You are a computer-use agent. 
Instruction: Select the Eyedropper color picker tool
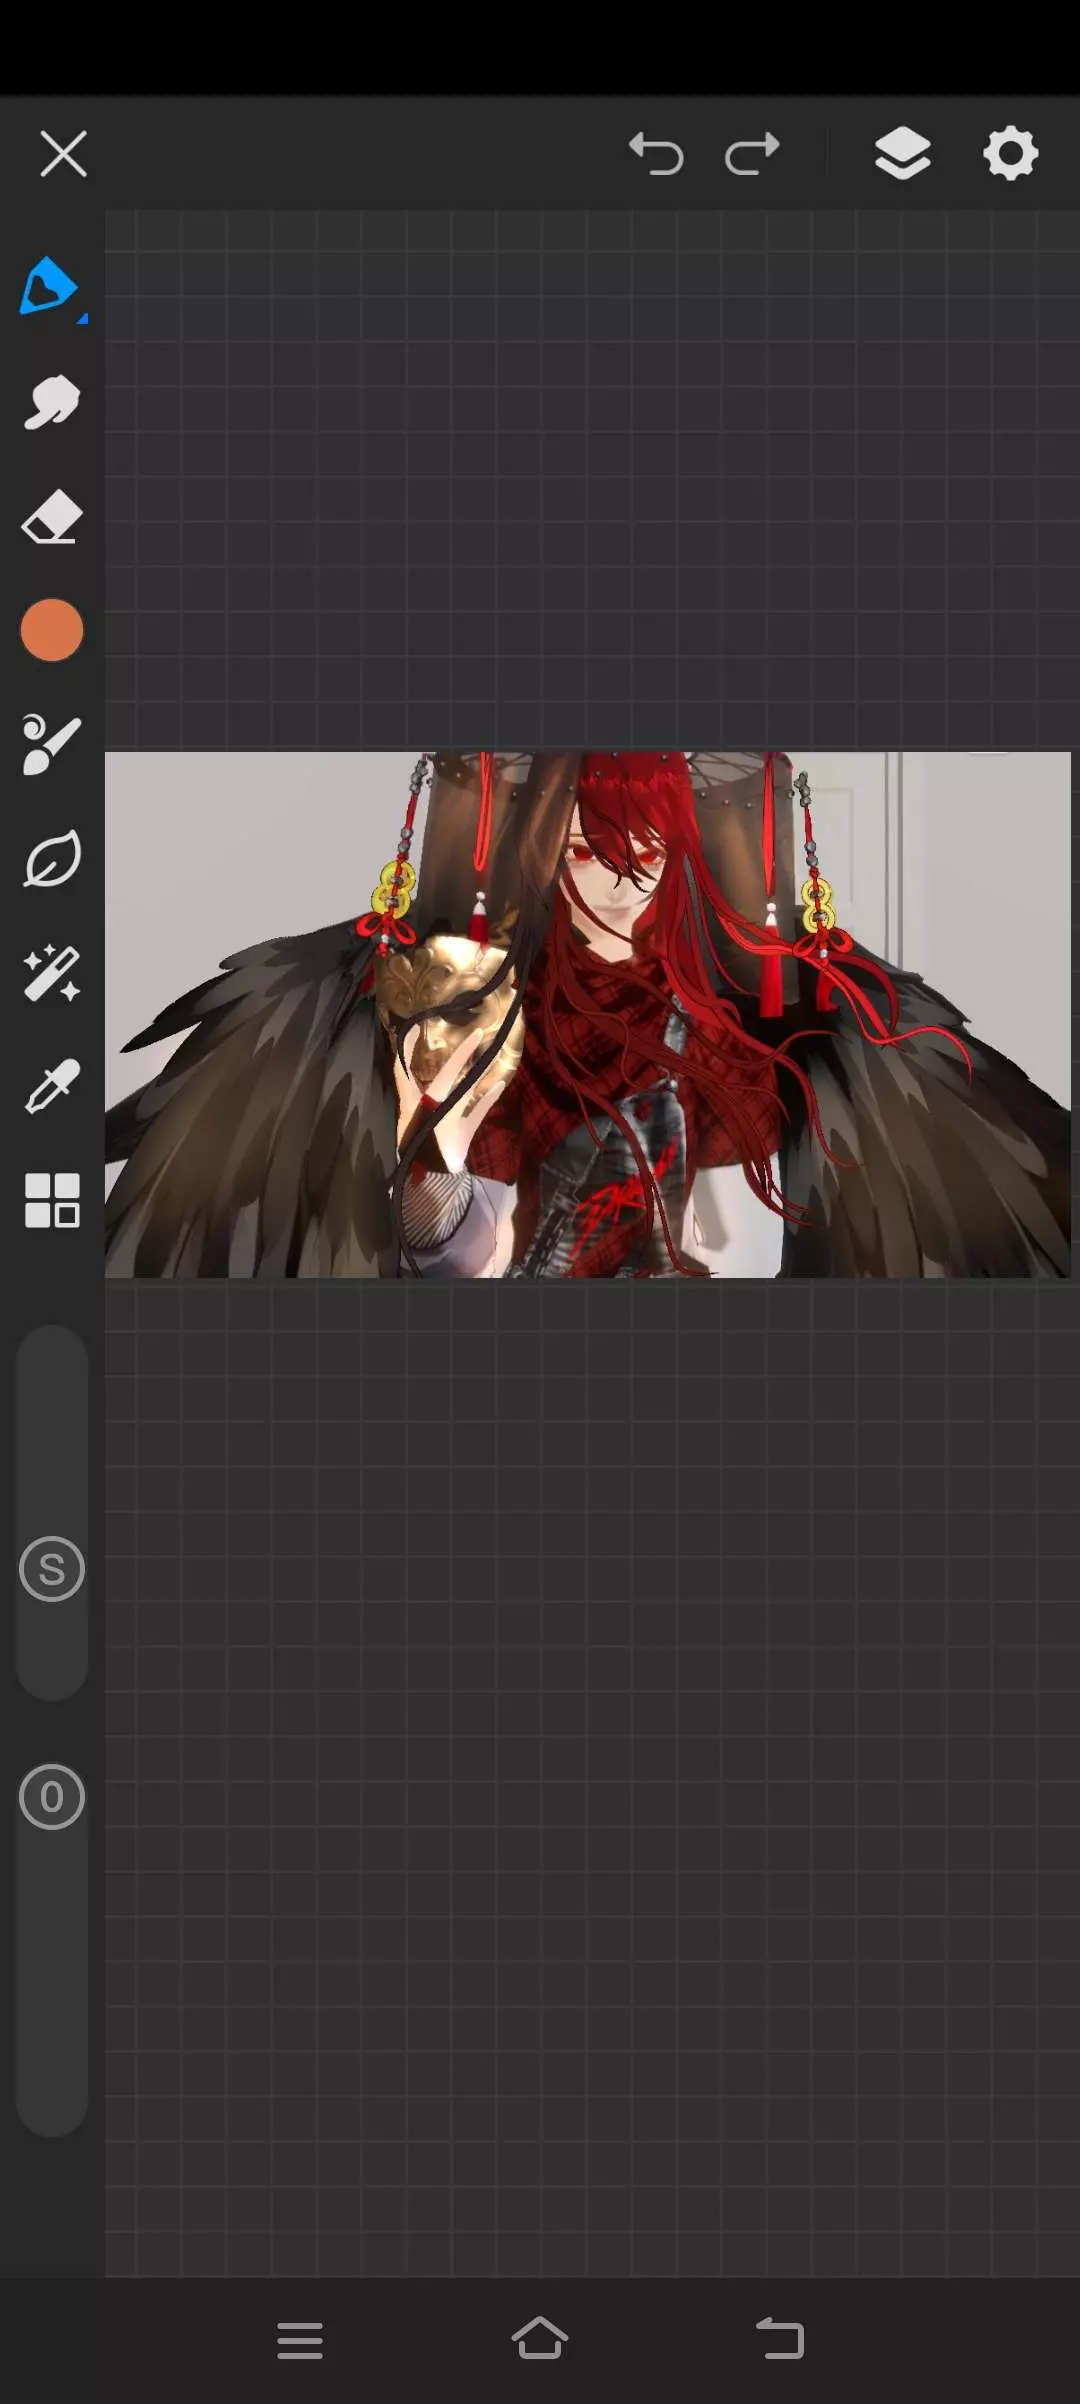[x=51, y=1087]
